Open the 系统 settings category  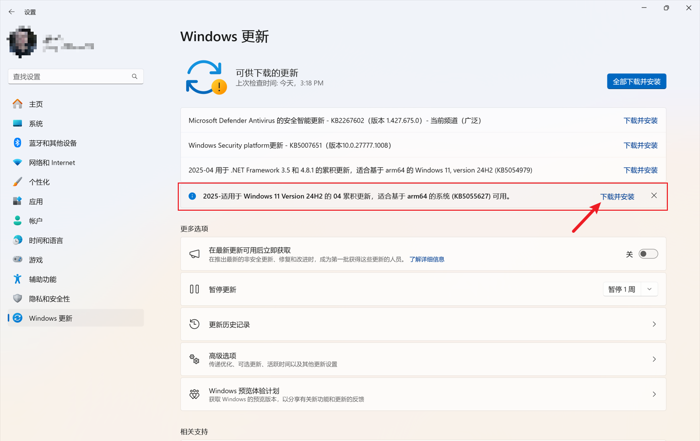pyautogui.click(x=75, y=124)
